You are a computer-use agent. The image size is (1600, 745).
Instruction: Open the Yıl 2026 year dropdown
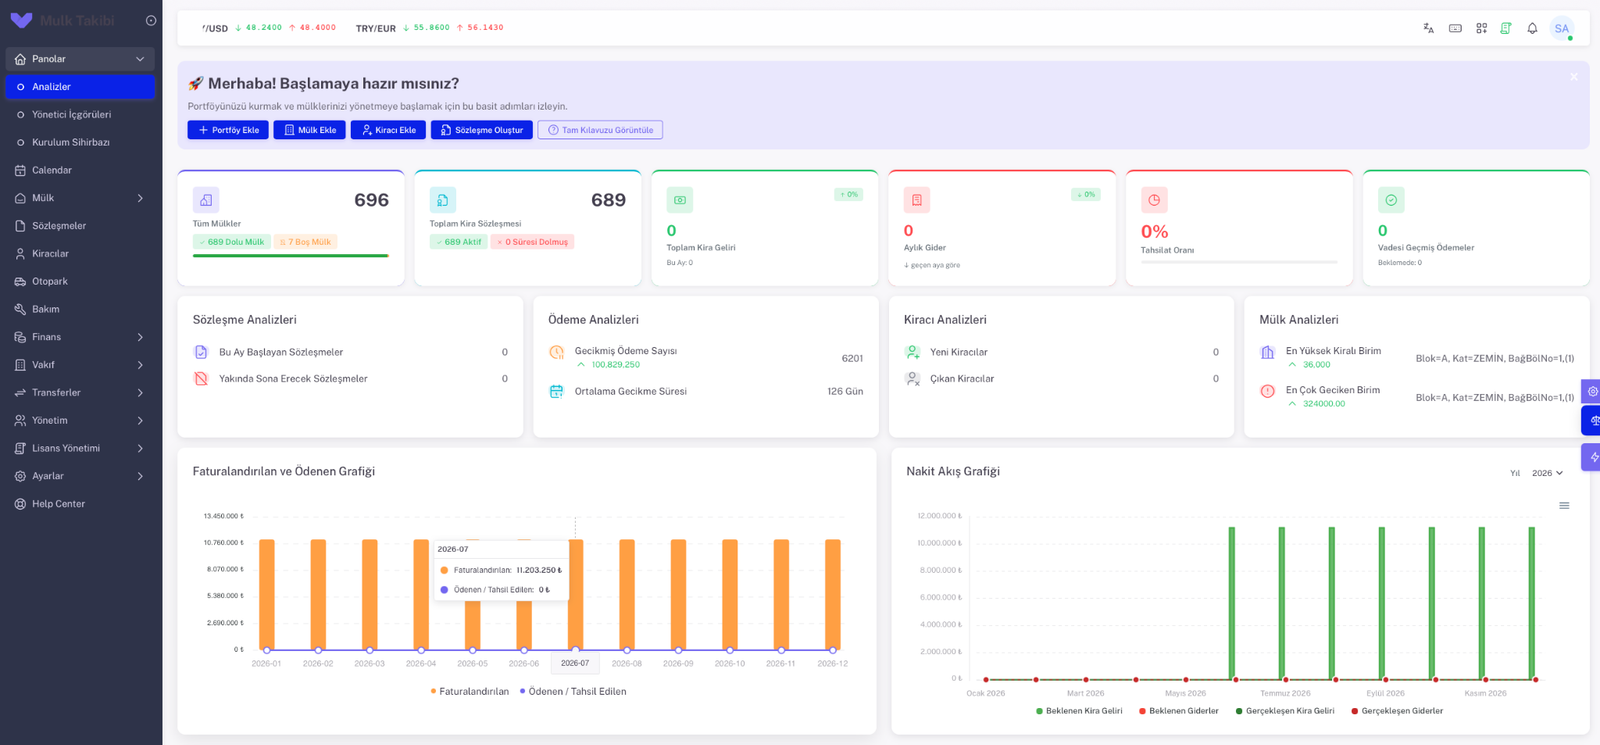[1547, 473]
